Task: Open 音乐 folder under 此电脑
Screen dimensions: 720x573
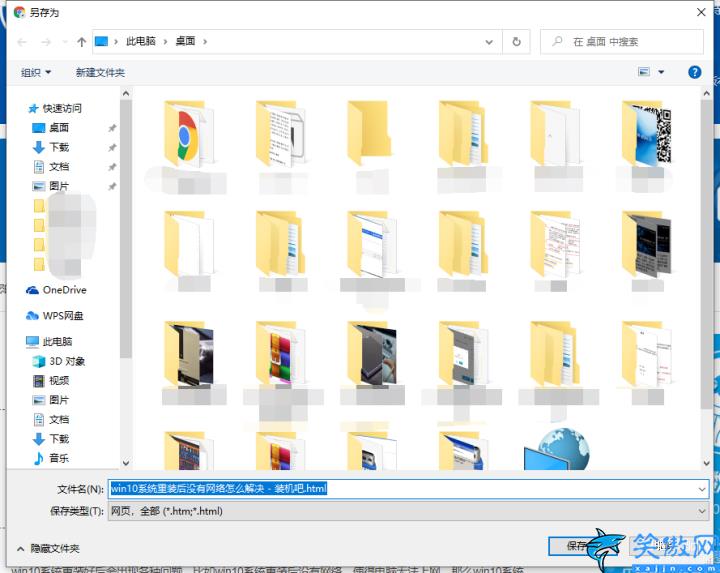Action: point(51,458)
